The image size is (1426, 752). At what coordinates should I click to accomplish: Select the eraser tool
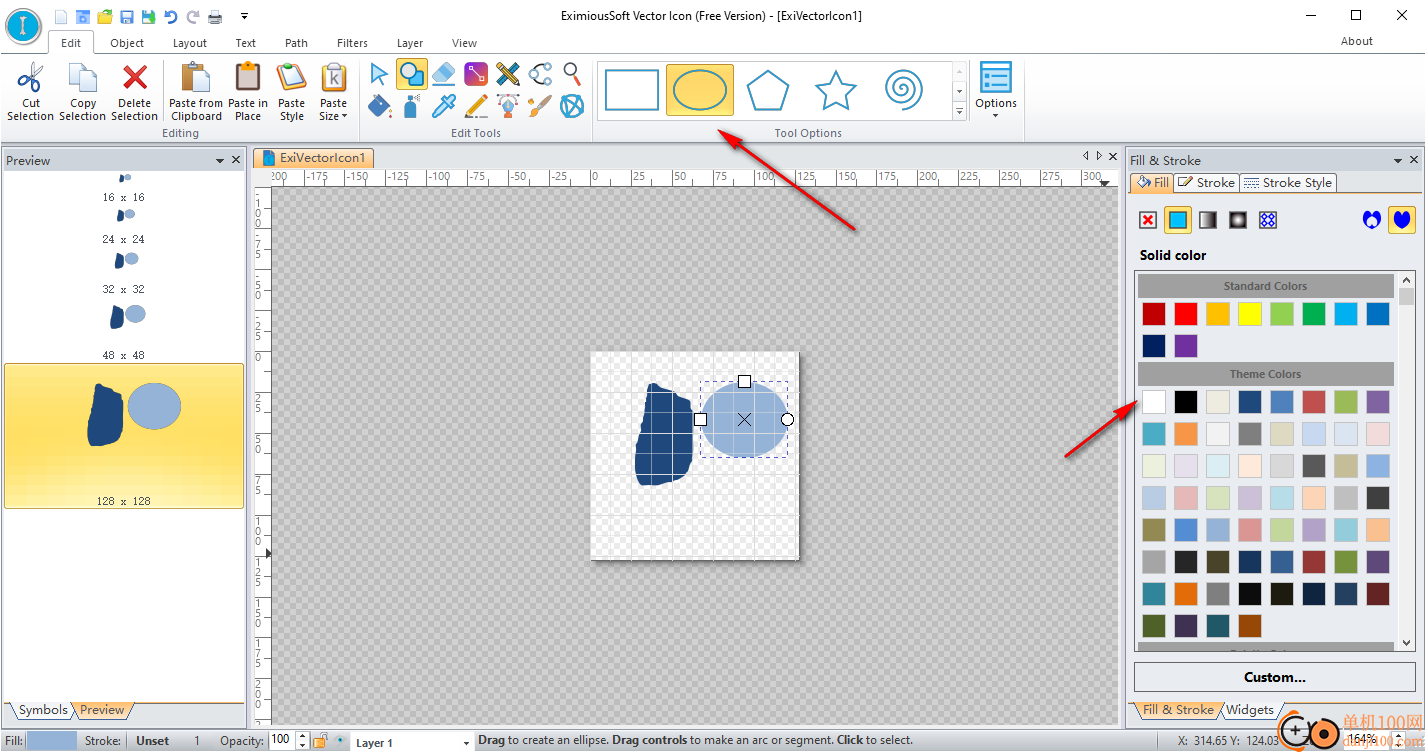pos(444,73)
